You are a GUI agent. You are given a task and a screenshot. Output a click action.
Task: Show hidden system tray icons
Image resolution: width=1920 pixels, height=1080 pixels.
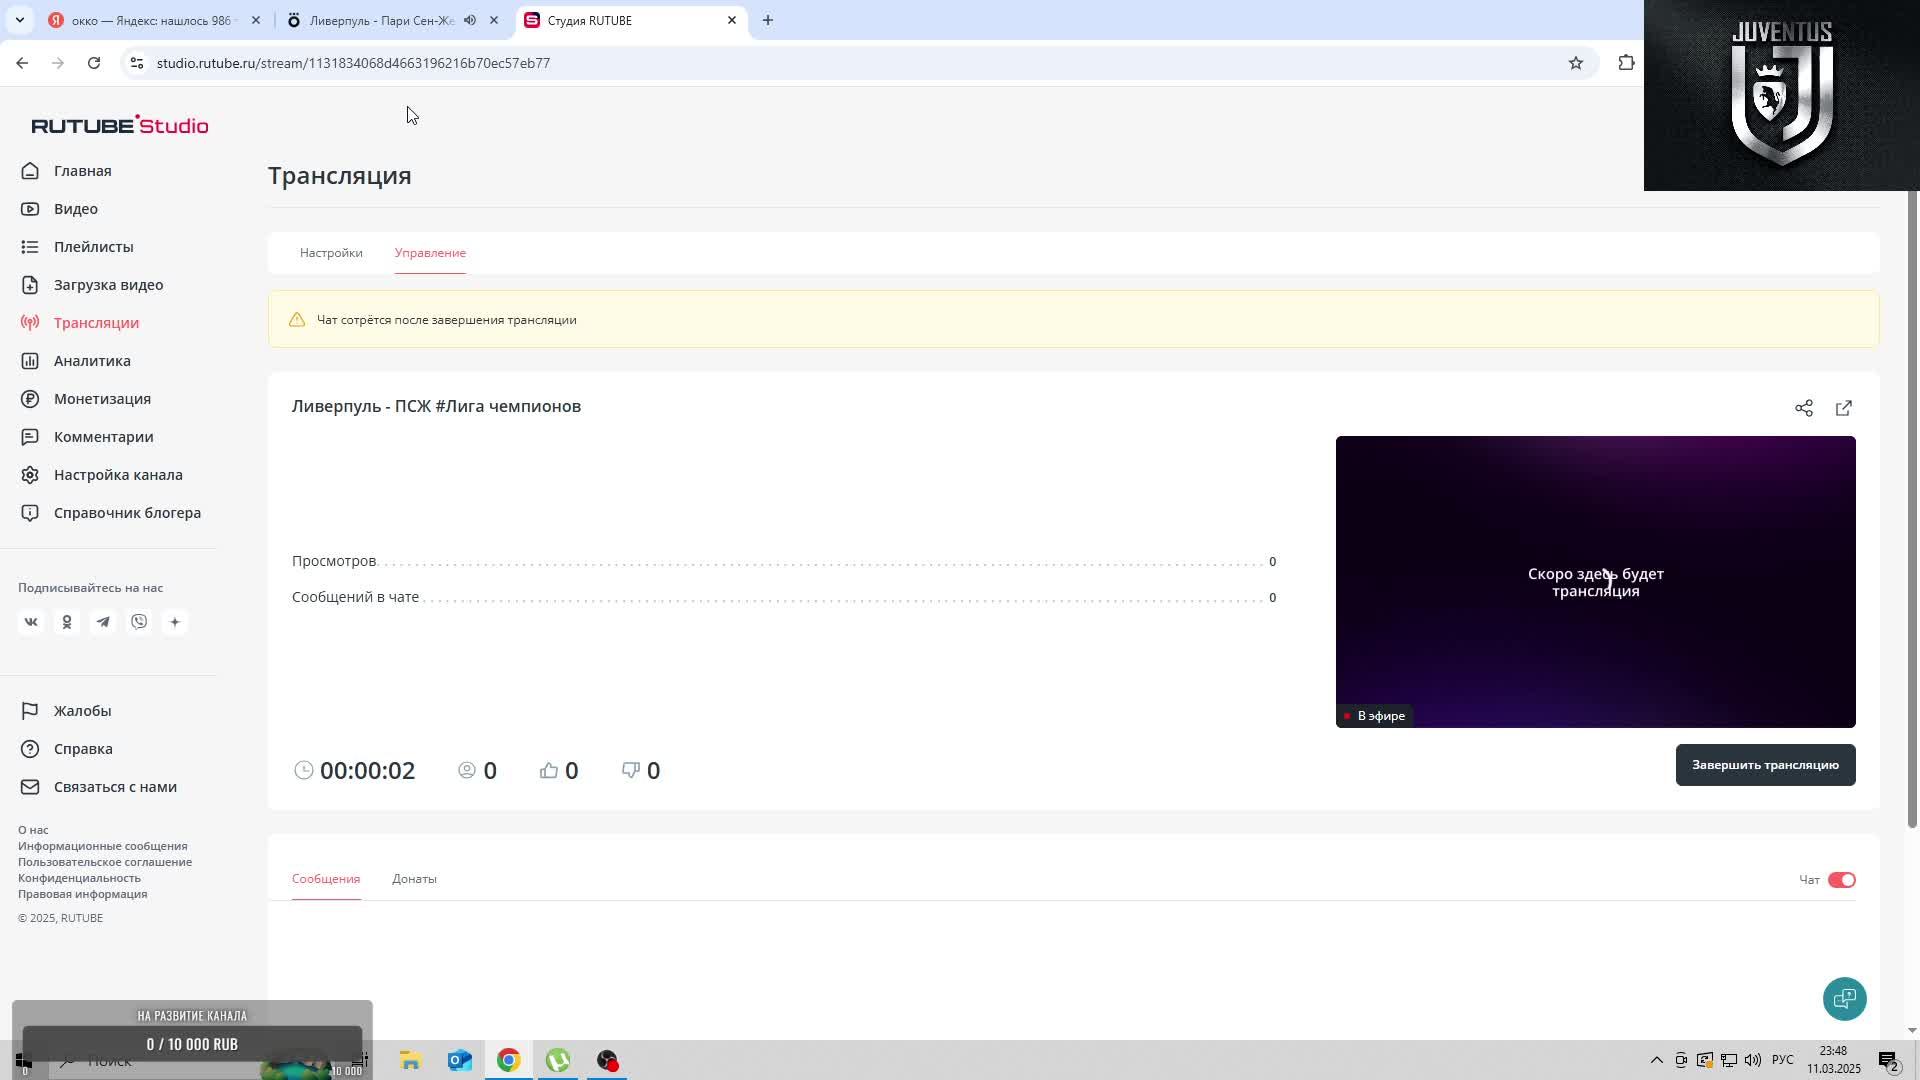tap(1656, 1060)
